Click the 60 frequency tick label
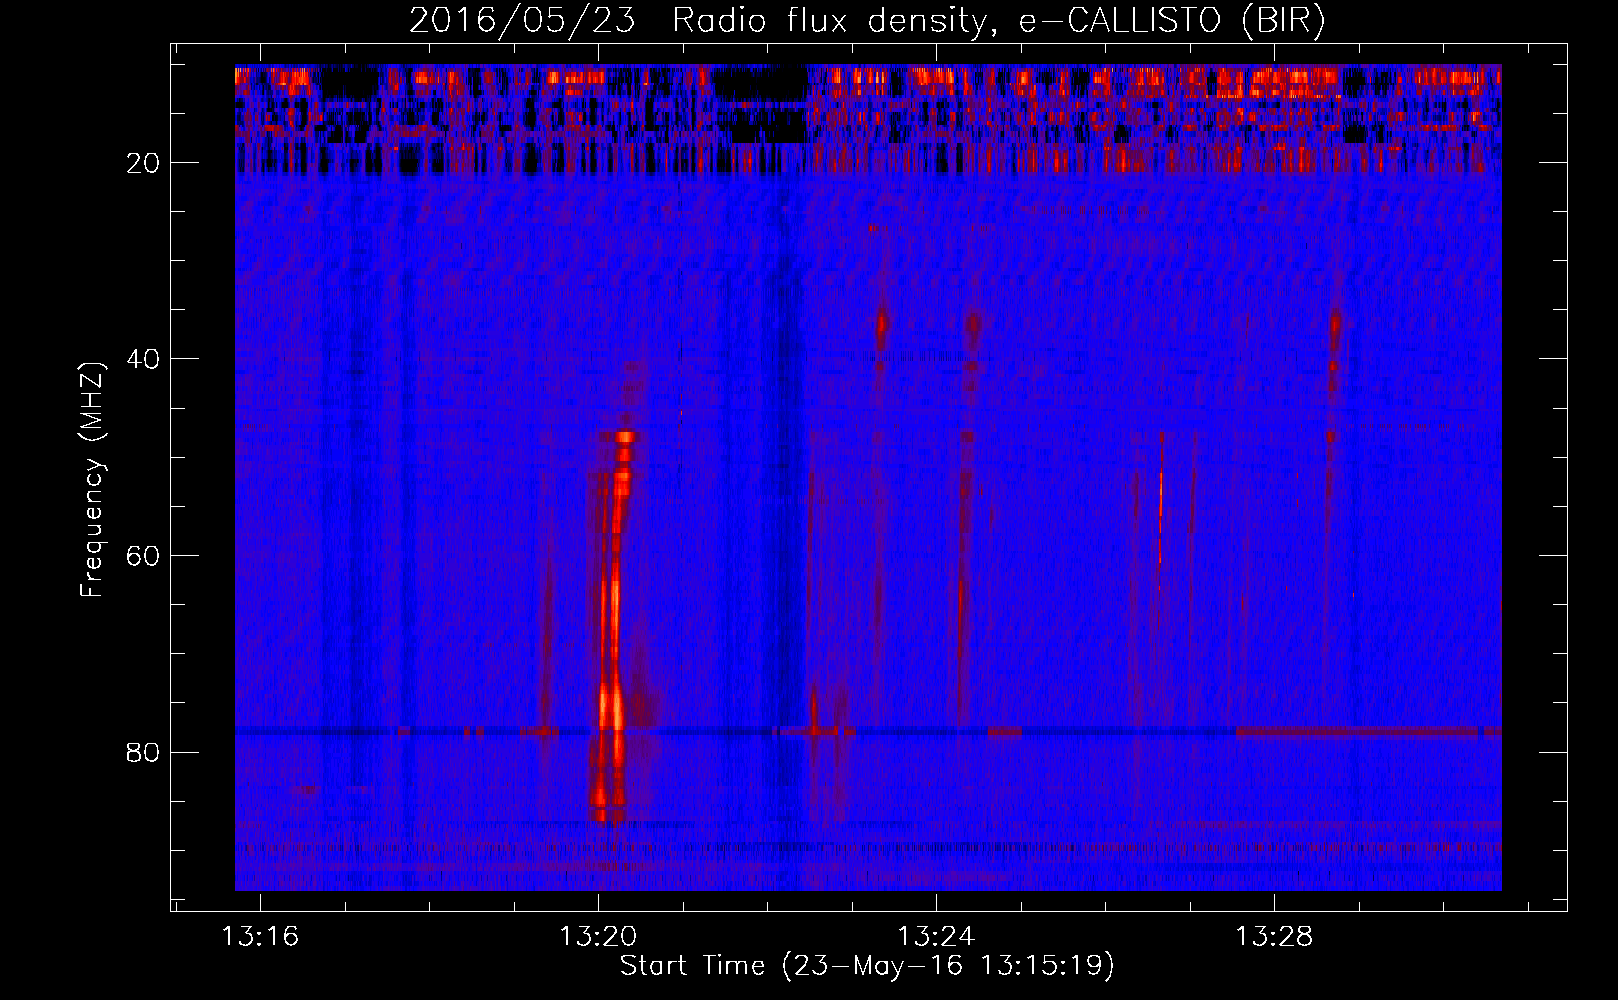1618x1000 pixels. [144, 556]
